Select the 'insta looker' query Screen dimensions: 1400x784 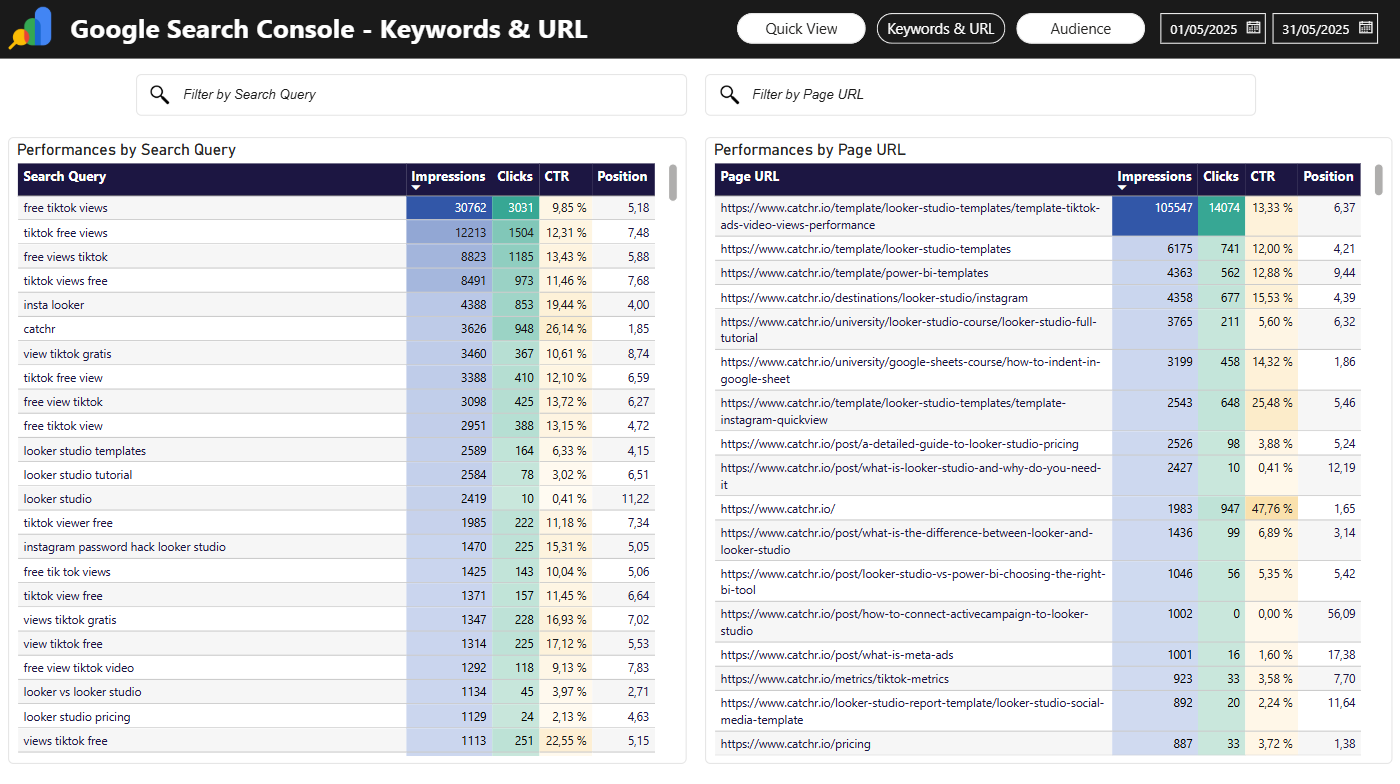pyautogui.click(x=54, y=305)
